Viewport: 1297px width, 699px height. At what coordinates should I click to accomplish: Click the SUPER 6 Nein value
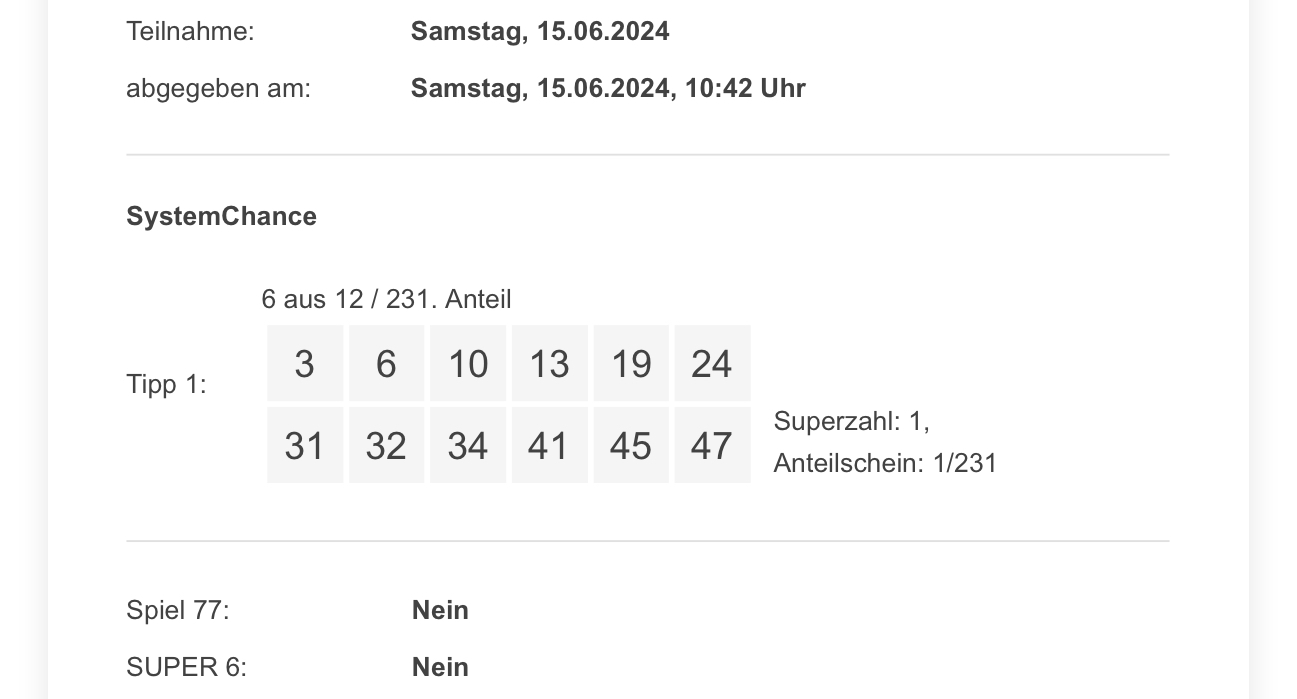pyautogui.click(x=440, y=667)
